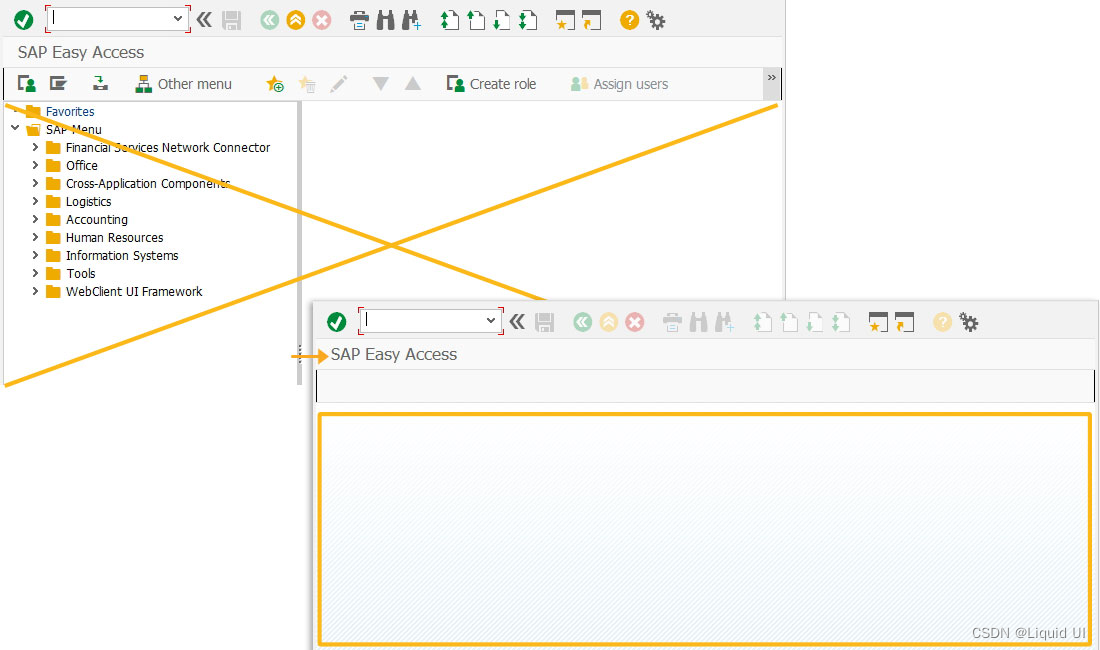The width and height of the screenshot is (1100, 650).
Task: Click the Find binoculars icon
Action: [x=385, y=19]
